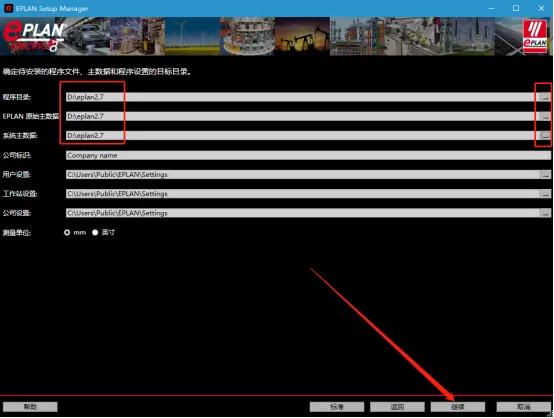
Task: Go back with the 返回 button
Action: pyautogui.click(x=397, y=407)
